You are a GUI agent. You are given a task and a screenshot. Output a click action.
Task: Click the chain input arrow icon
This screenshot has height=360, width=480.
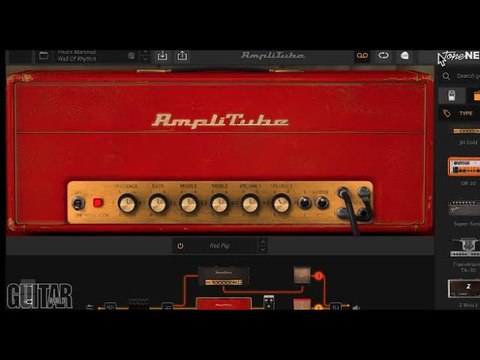(x=90, y=307)
